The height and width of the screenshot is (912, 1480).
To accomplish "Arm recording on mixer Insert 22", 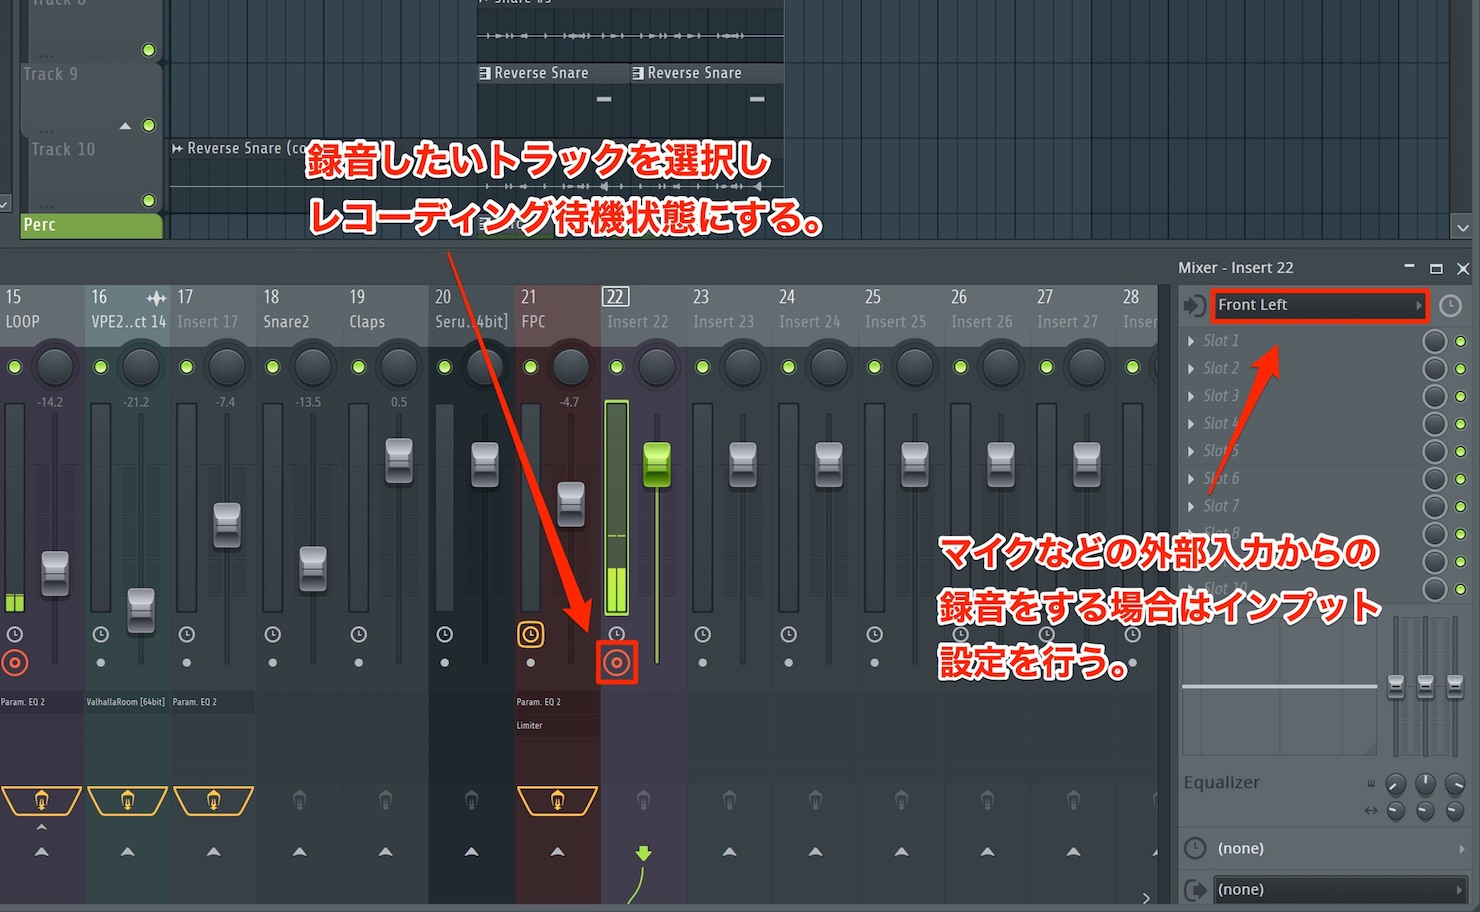I will 617,663.
